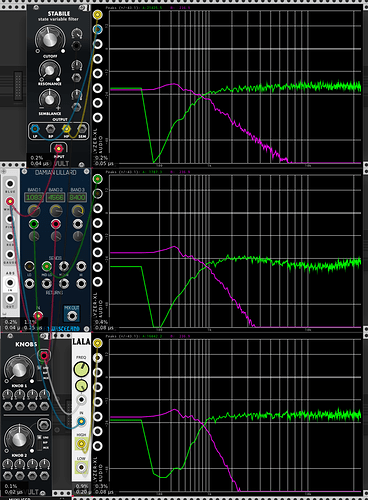Click Stabile cutoff CV input jack
The height and width of the screenshot is (500, 368).
[77, 46]
